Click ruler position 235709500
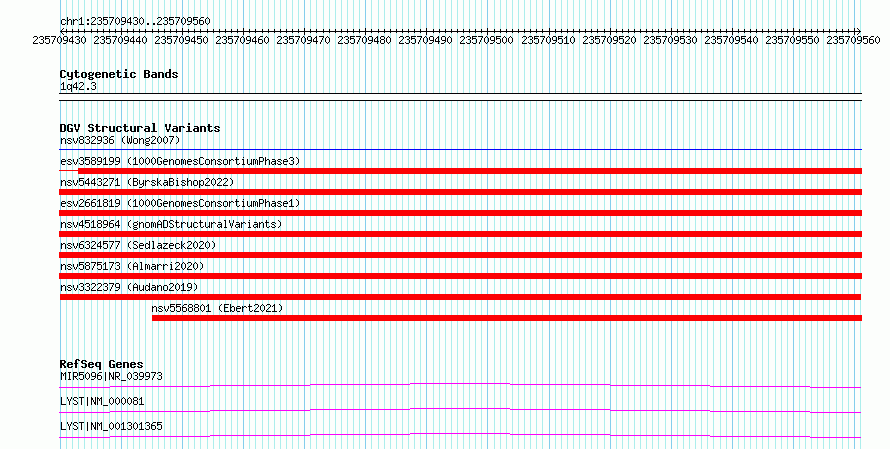 pos(486,40)
